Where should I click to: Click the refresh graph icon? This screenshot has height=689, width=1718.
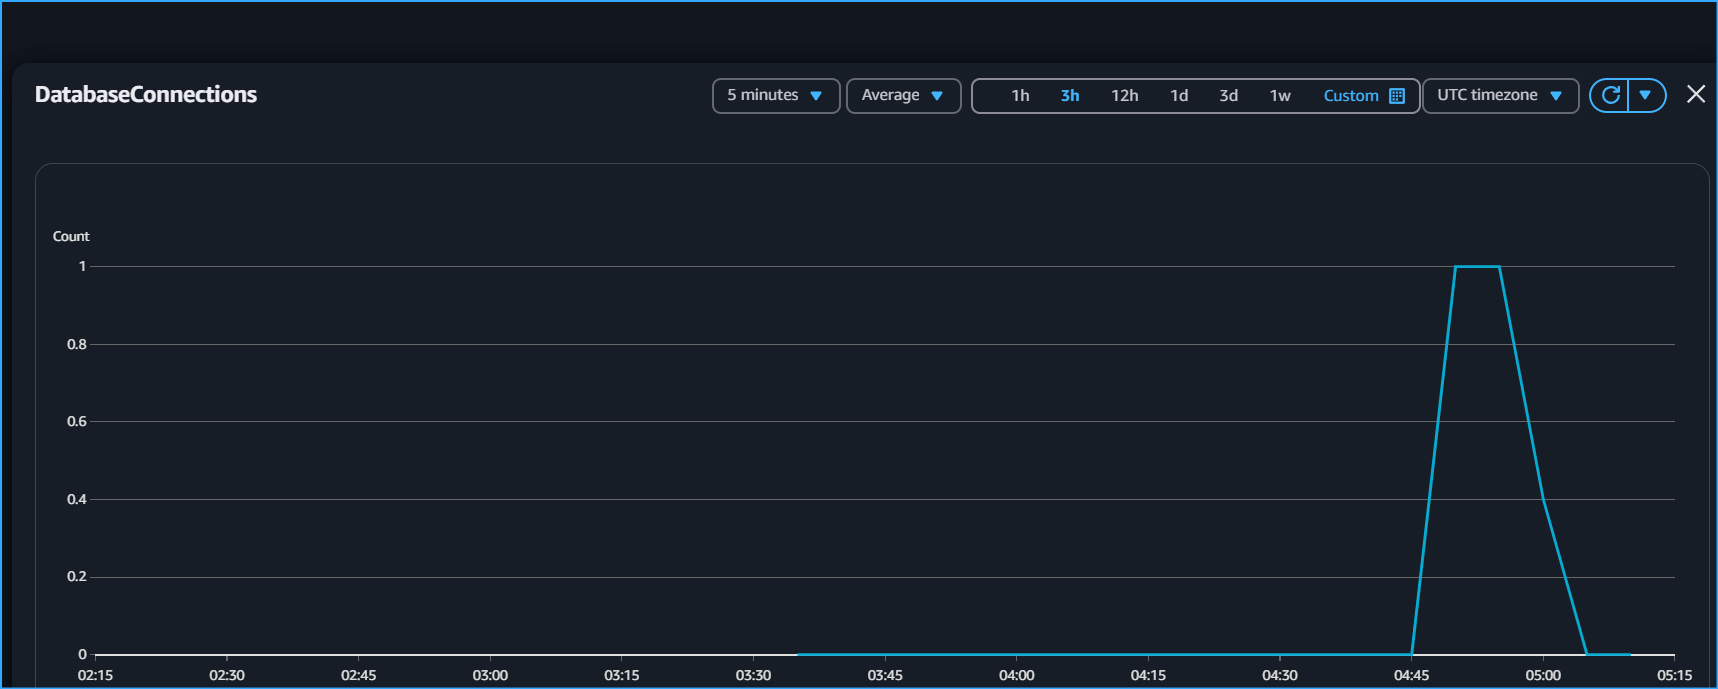[1610, 95]
